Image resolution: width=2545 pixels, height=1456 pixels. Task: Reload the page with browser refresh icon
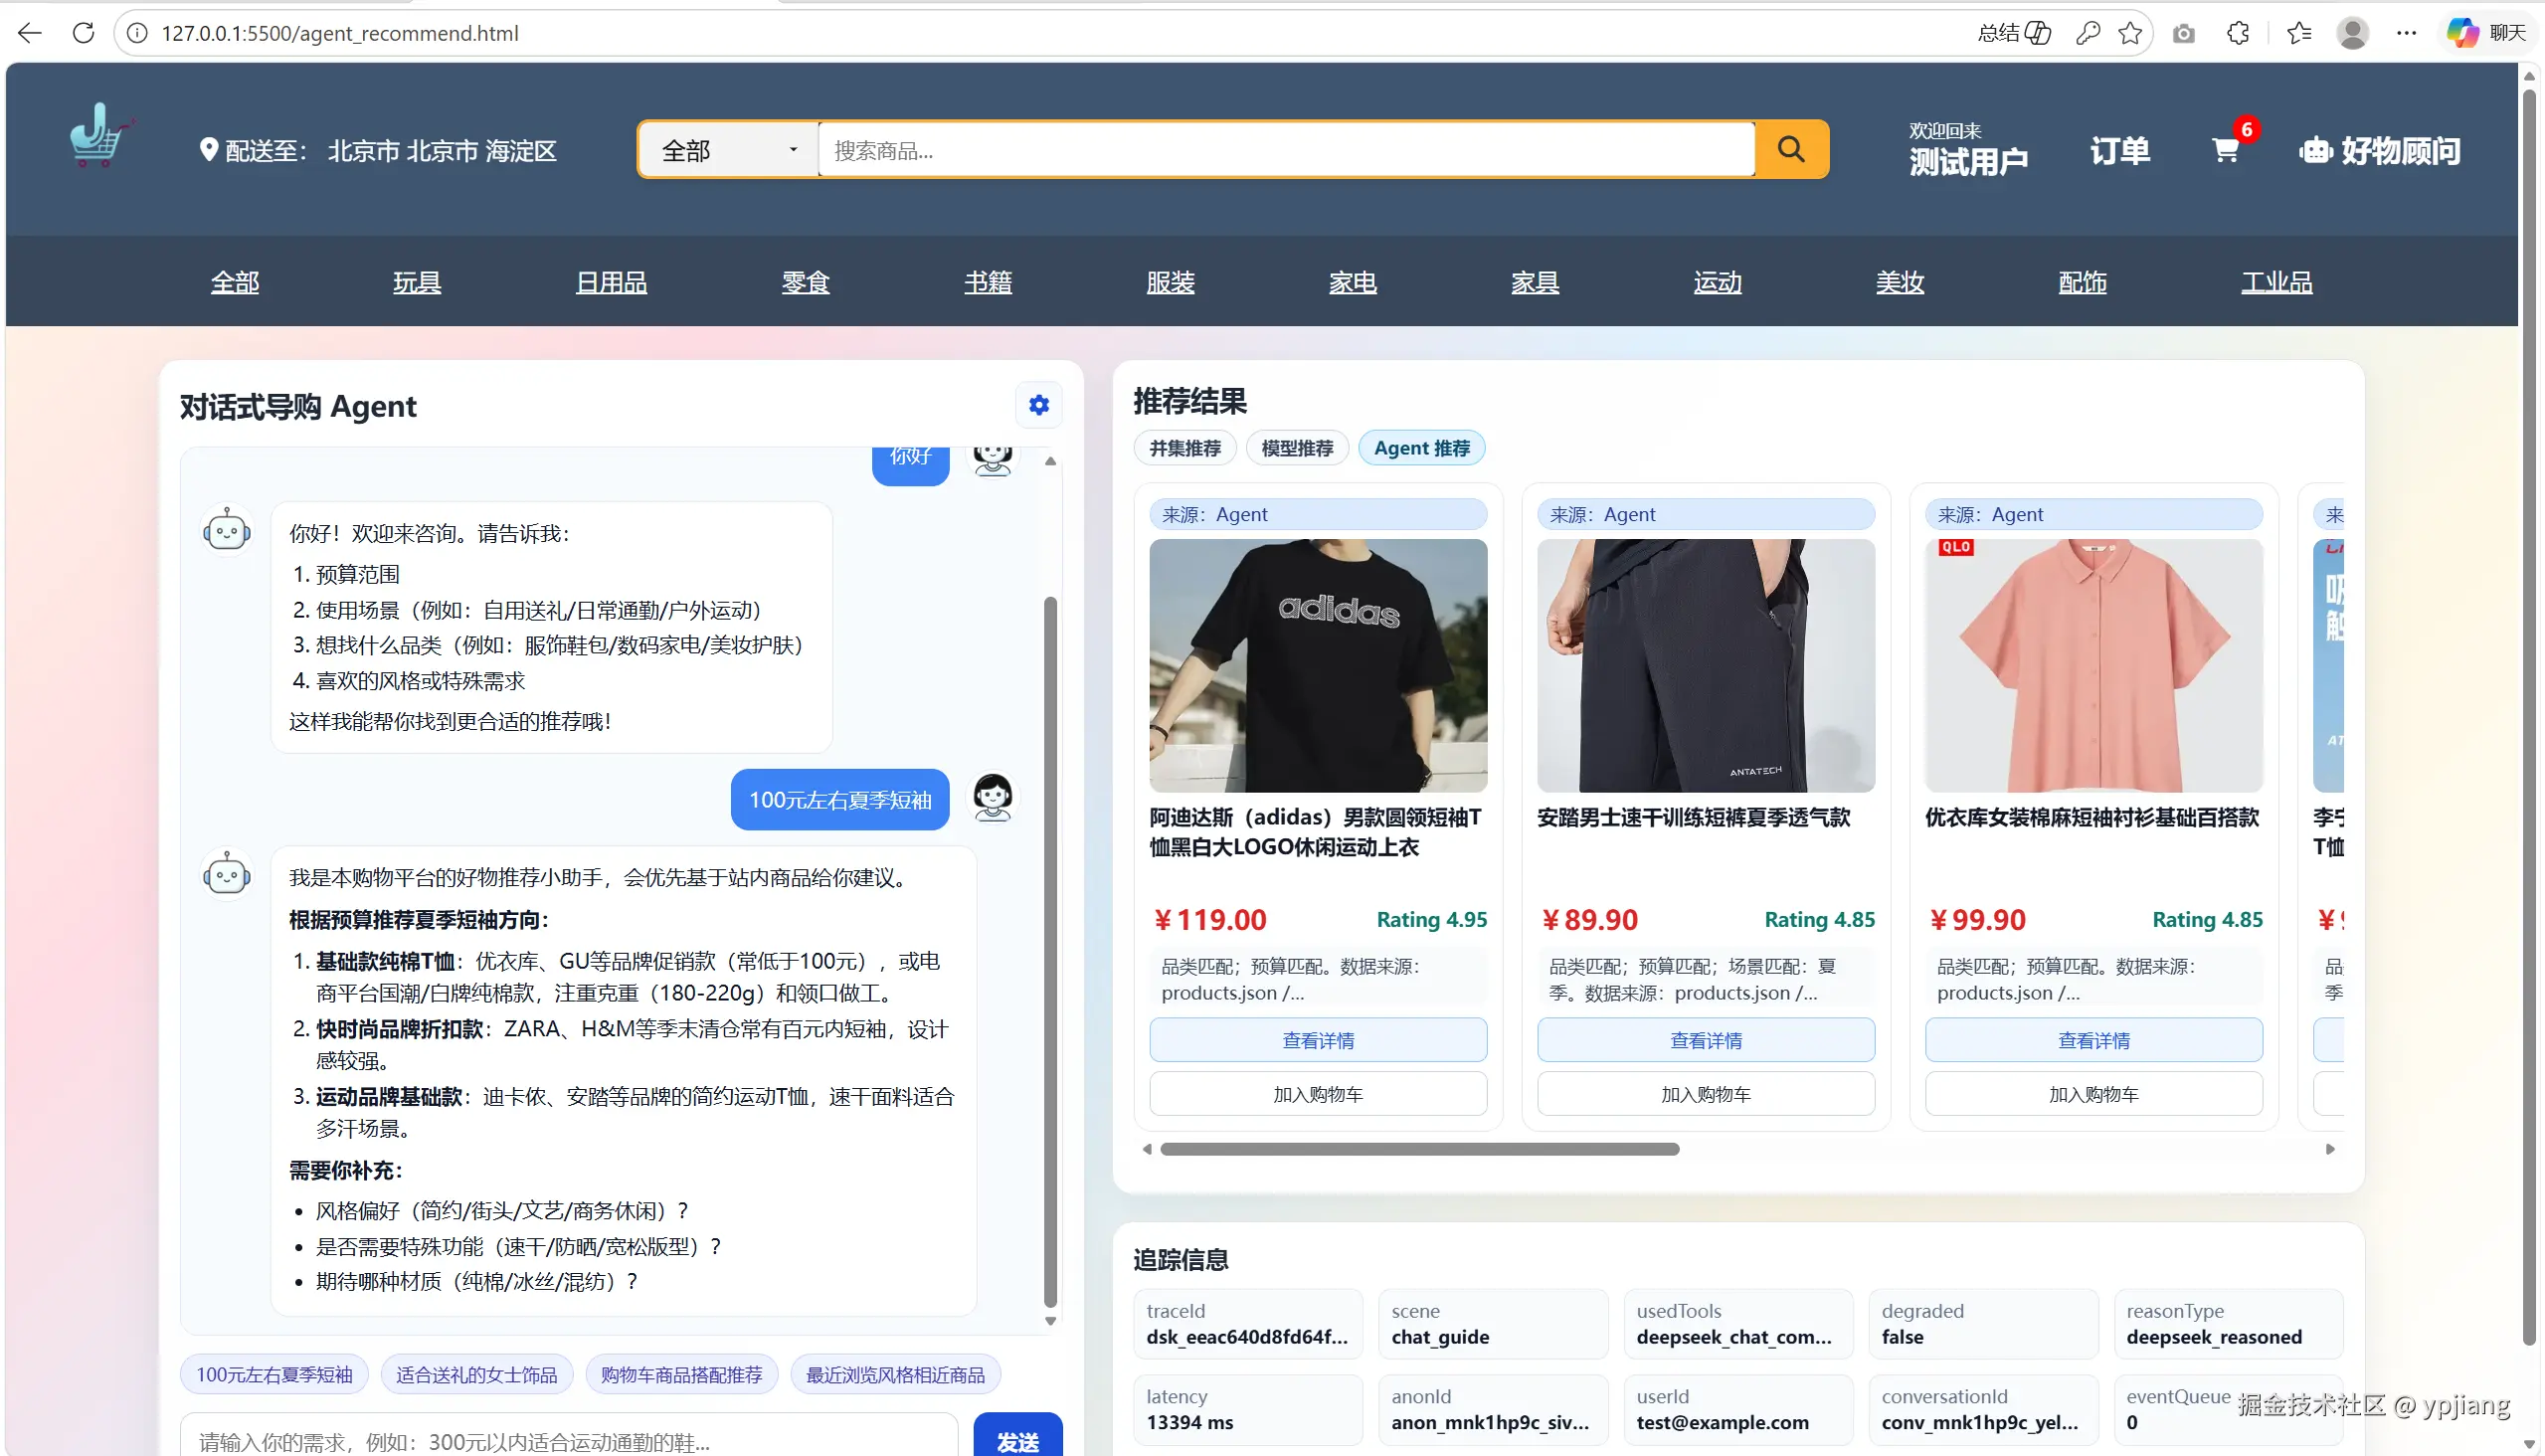point(84,33)
